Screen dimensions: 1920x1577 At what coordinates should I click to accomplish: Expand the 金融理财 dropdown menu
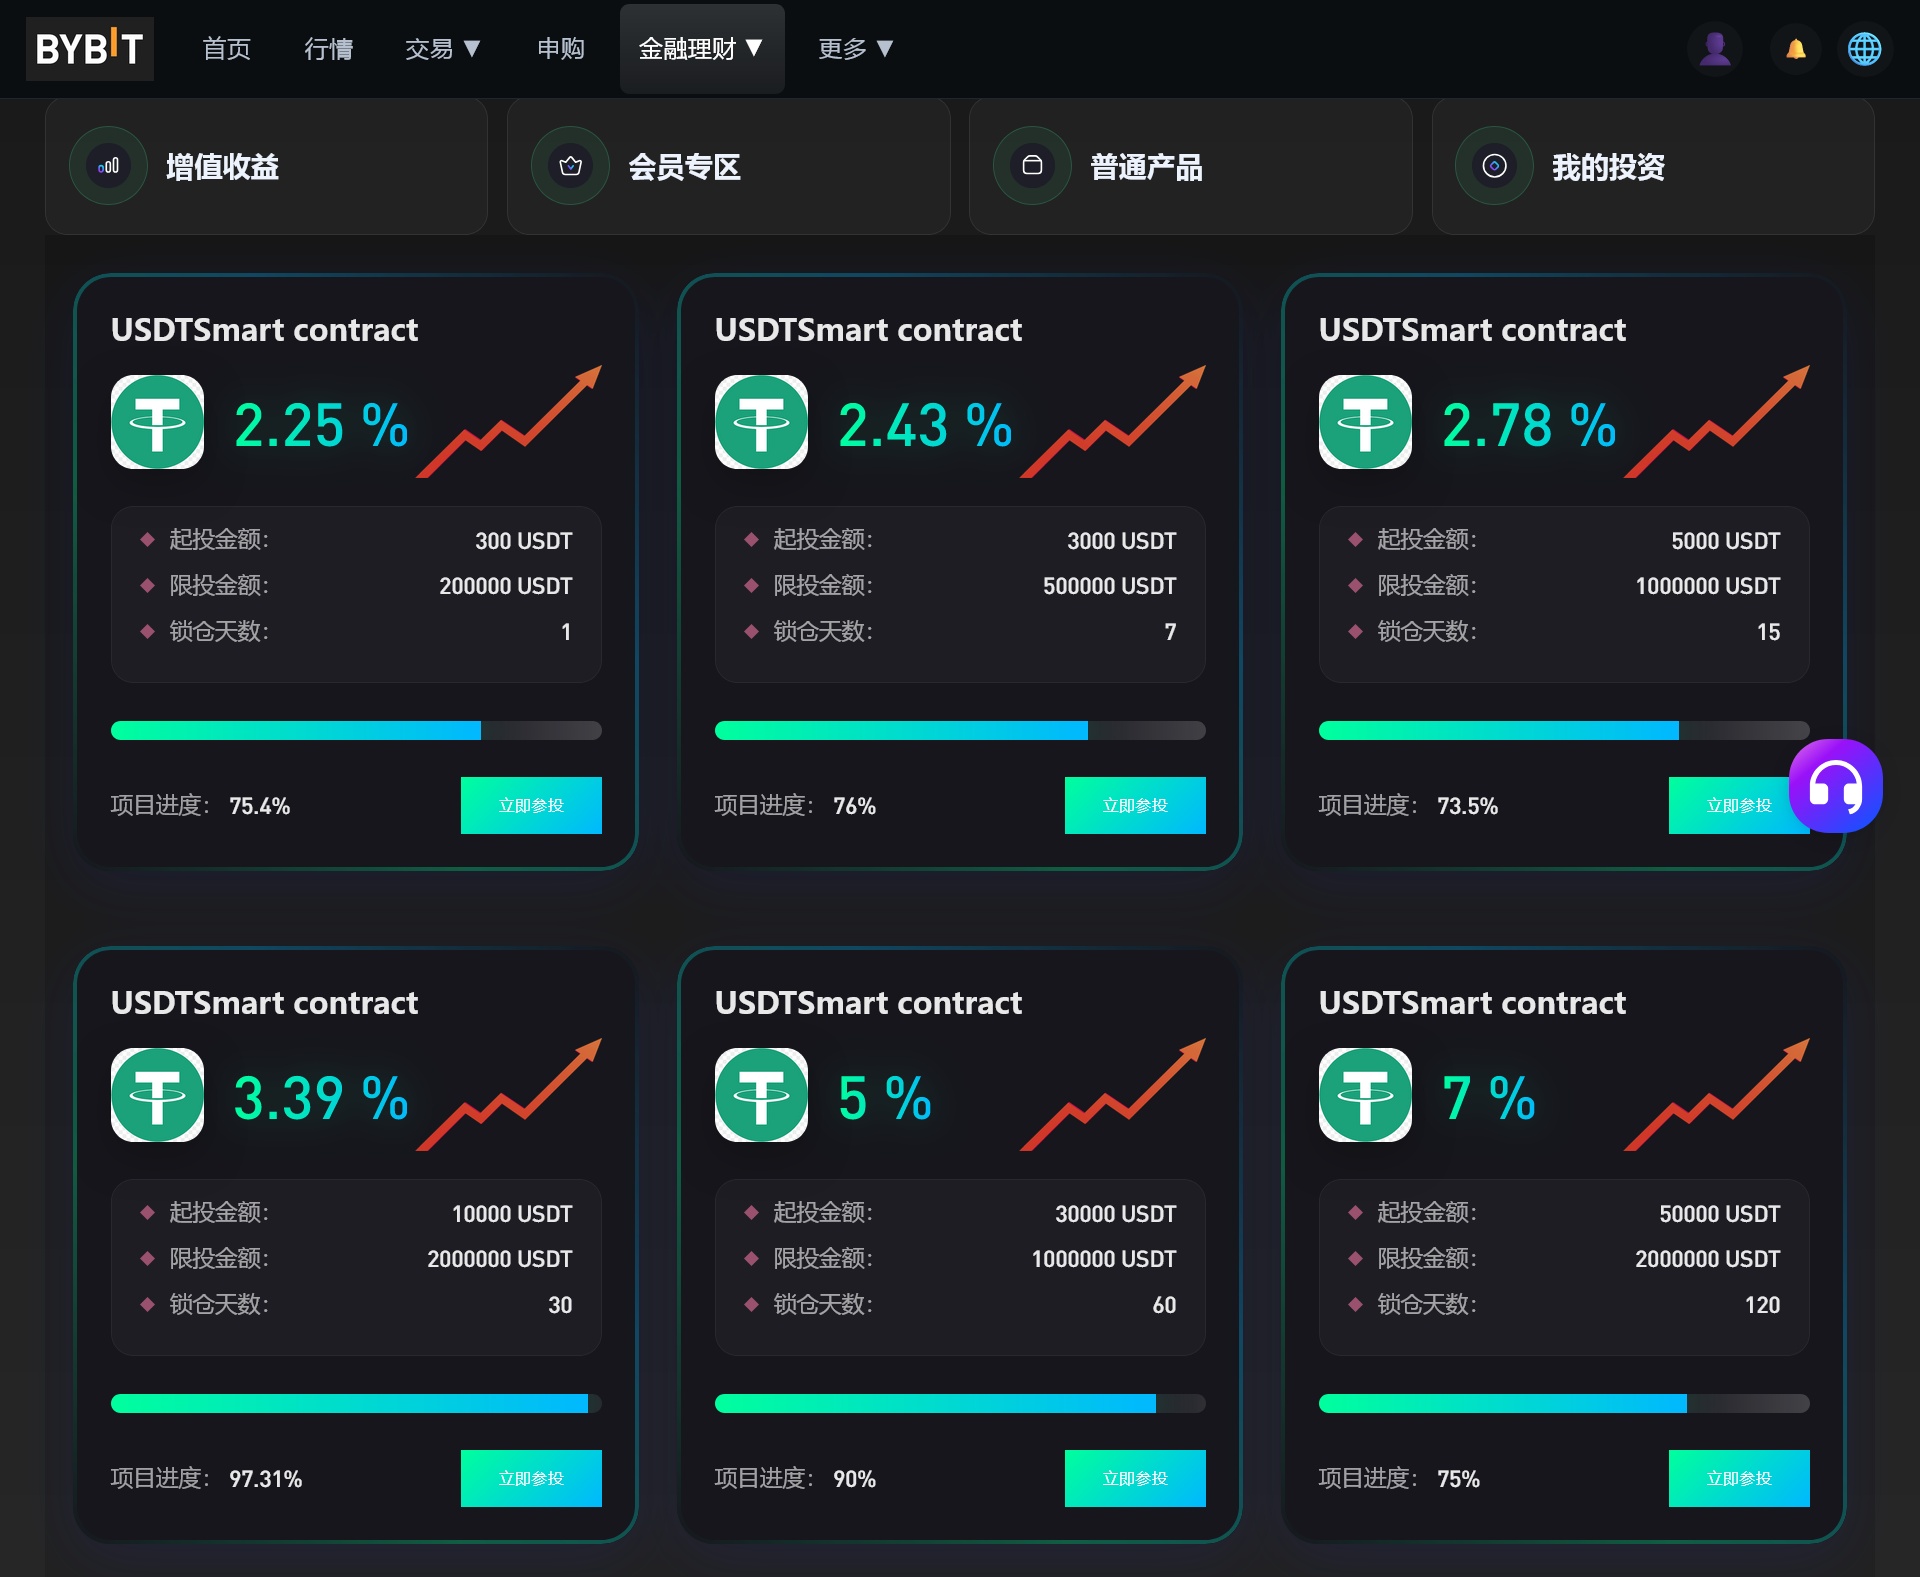[702, 48]
